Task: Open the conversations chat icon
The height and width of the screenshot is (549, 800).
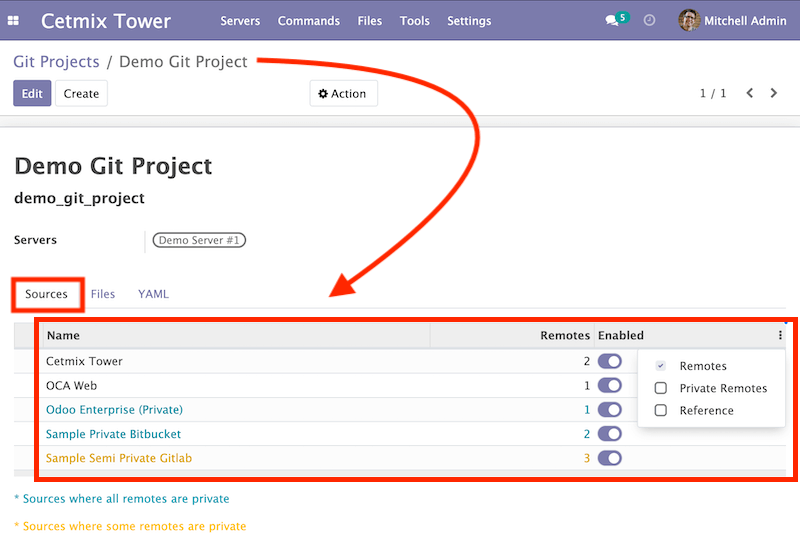Action: [x=612, y=20]
